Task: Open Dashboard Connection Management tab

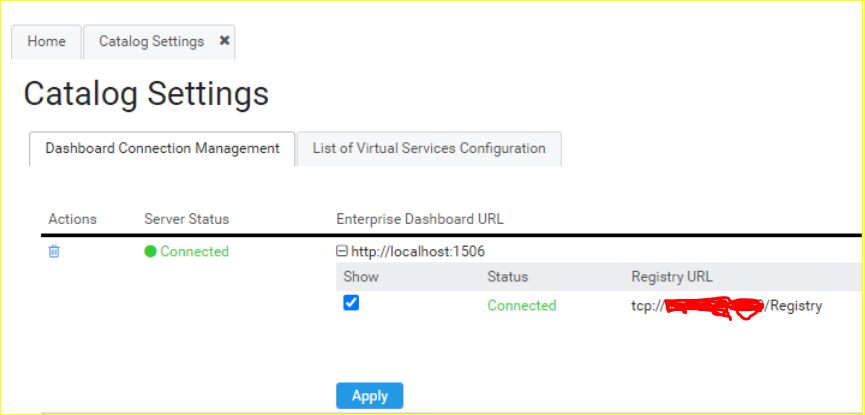Action: [162, 148]
